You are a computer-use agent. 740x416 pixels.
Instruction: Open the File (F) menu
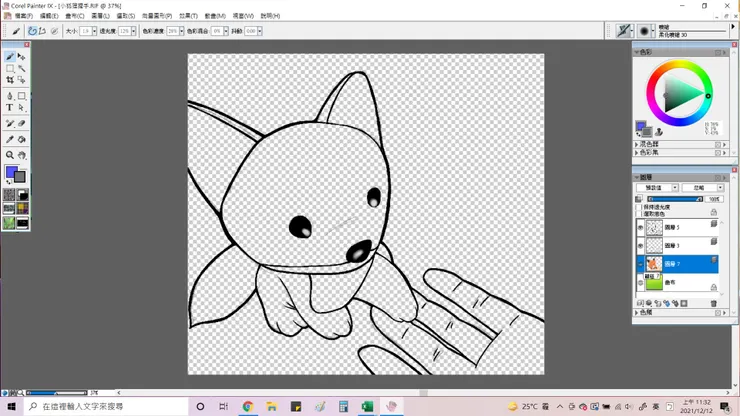(x=24, y=16)
